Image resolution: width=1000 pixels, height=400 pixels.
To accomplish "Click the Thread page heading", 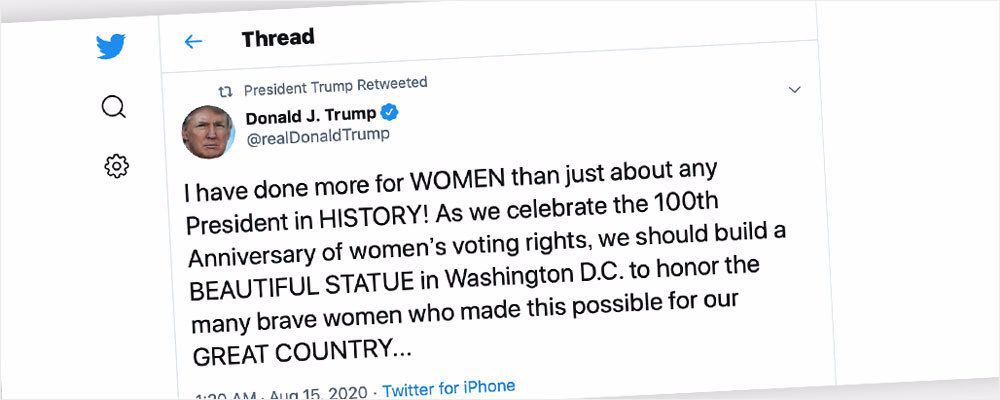I will 277,38.
